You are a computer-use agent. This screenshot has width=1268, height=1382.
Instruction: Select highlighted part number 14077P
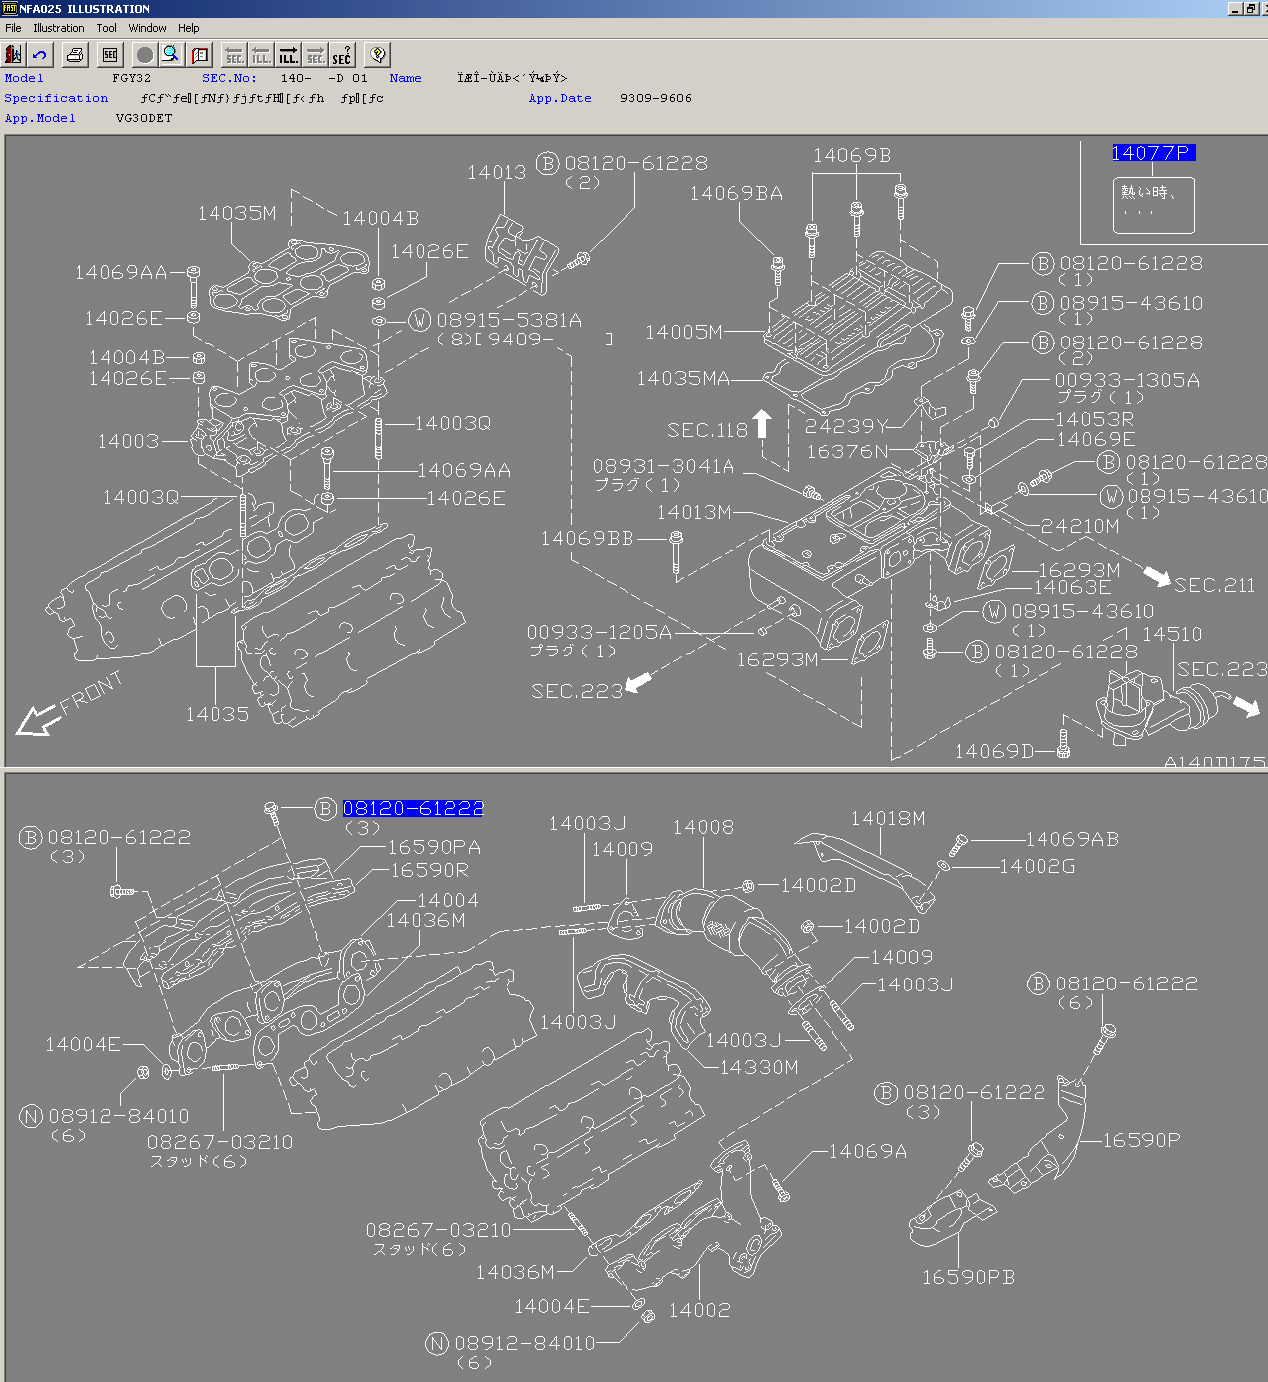(x=1152, y=153)
